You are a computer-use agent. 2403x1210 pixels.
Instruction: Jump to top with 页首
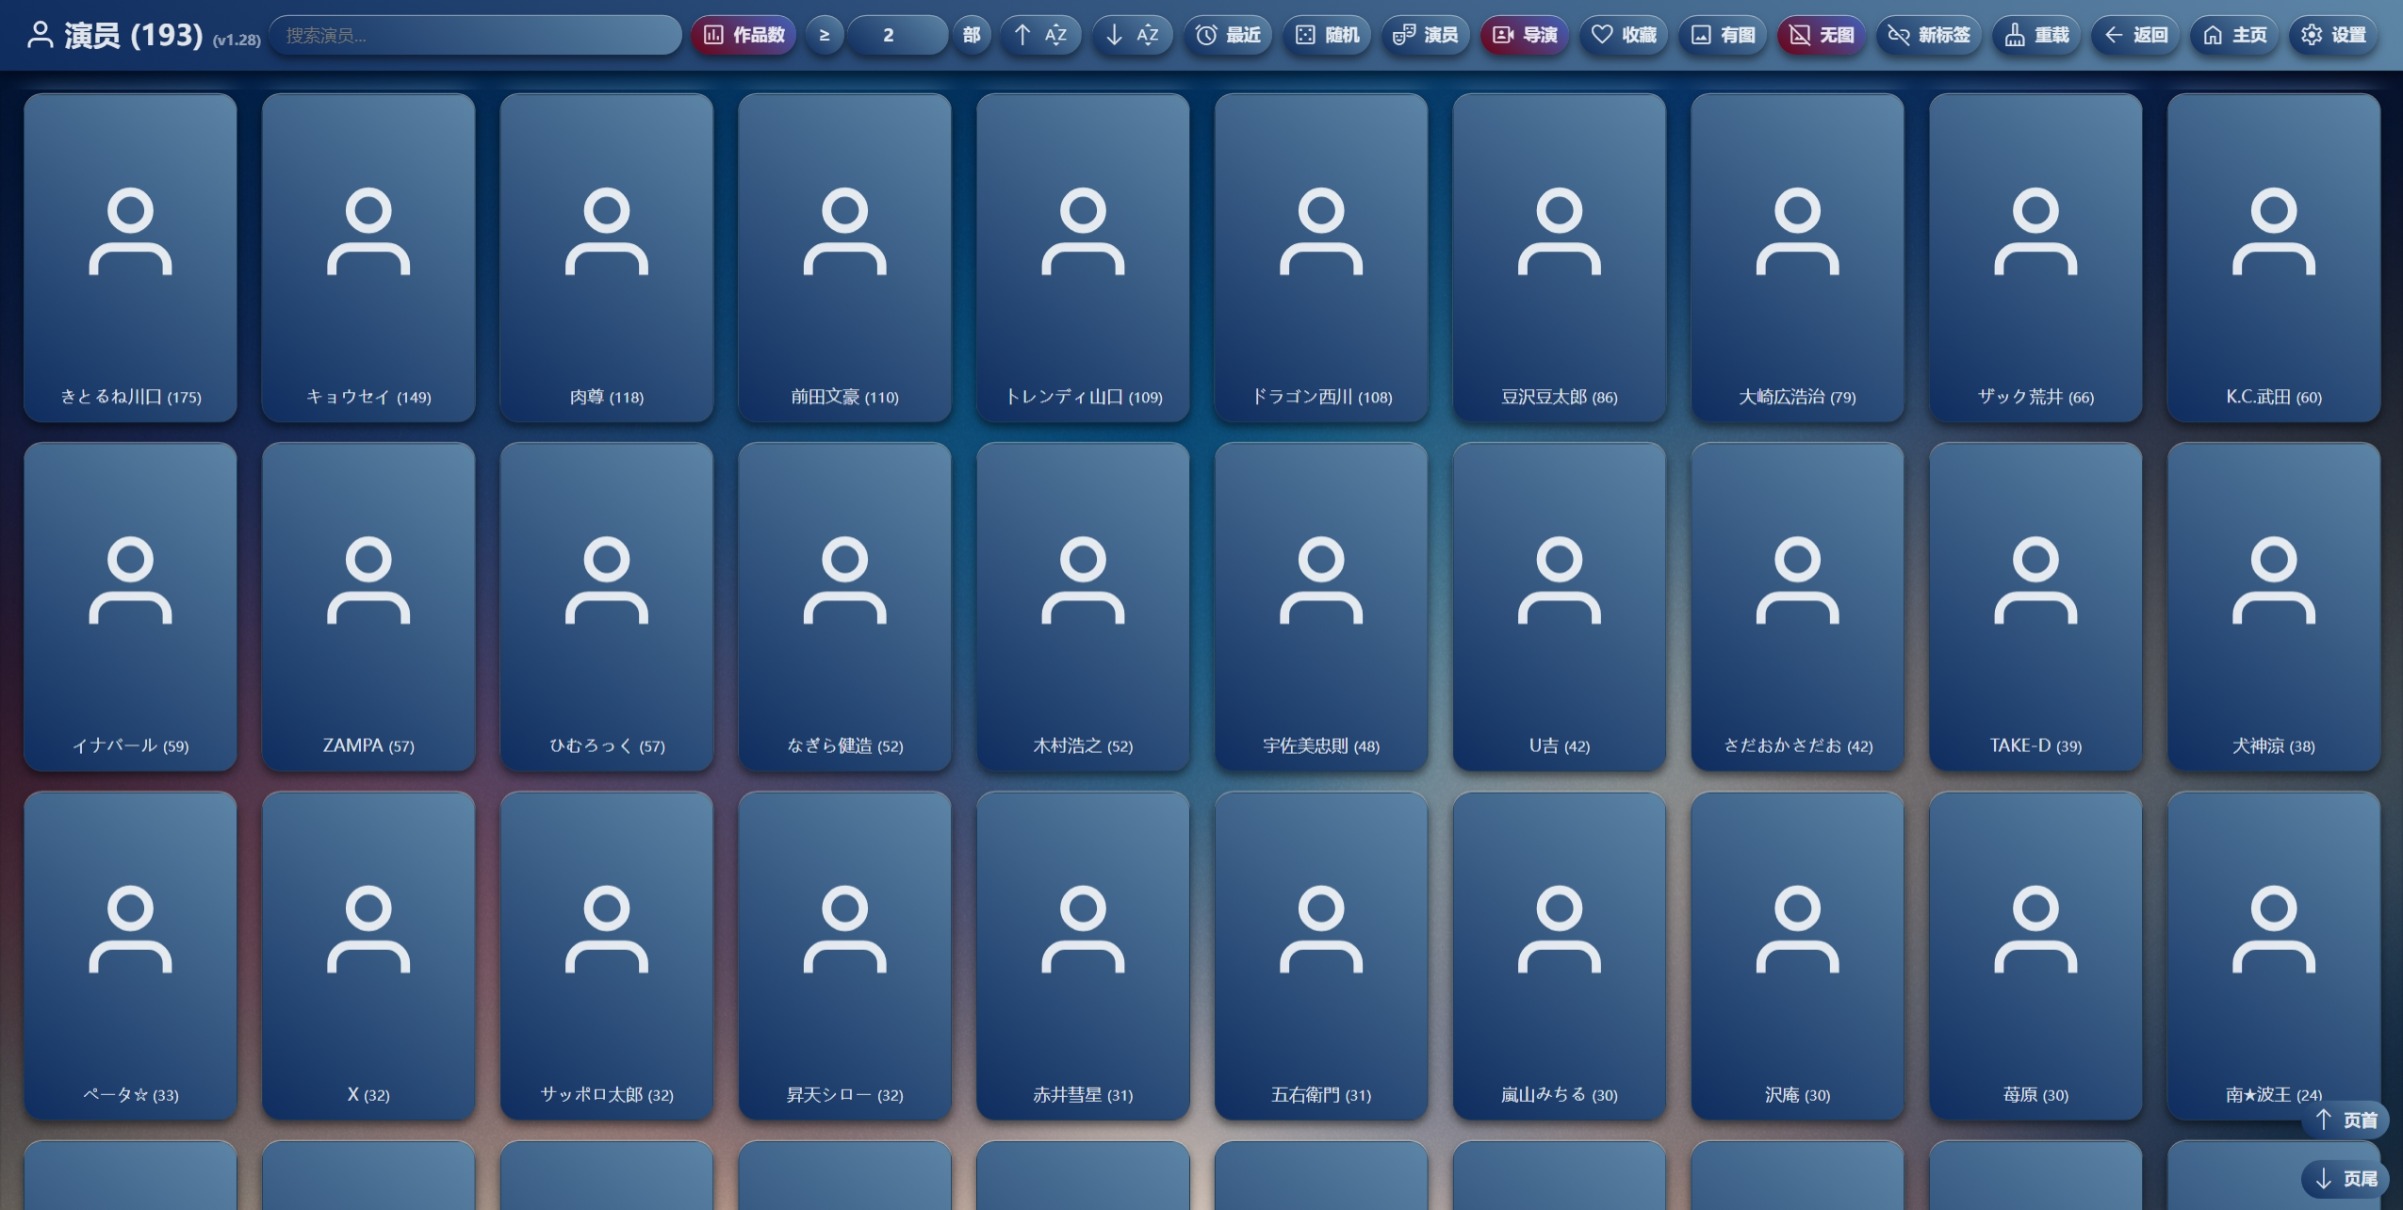[x=2345, y=1120]
